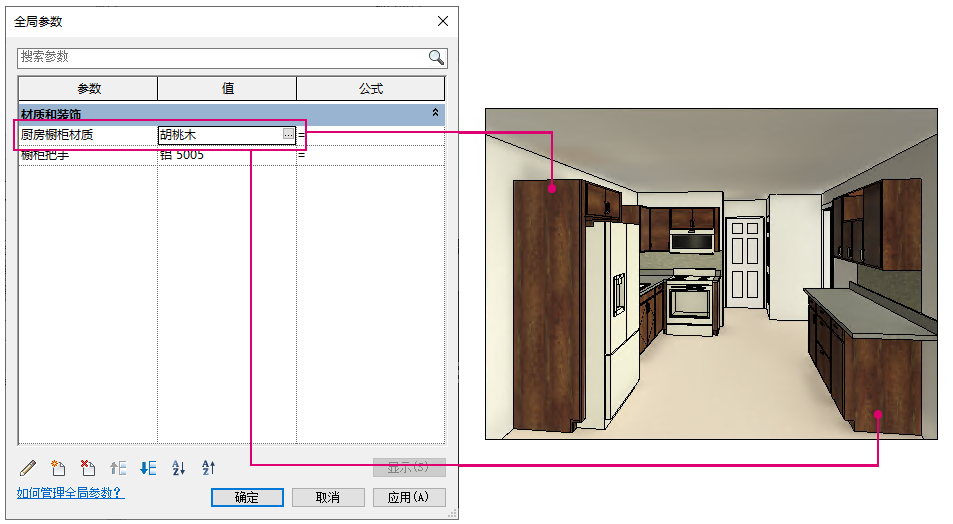Click the pencil Edit Global Parameter icon
This screenshot has height=524, width=953.
[x=28, y=467]
